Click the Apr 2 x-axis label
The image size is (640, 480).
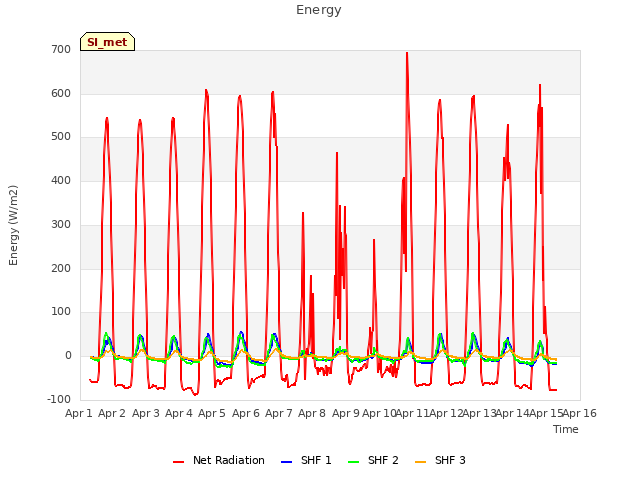pos(112,413)
